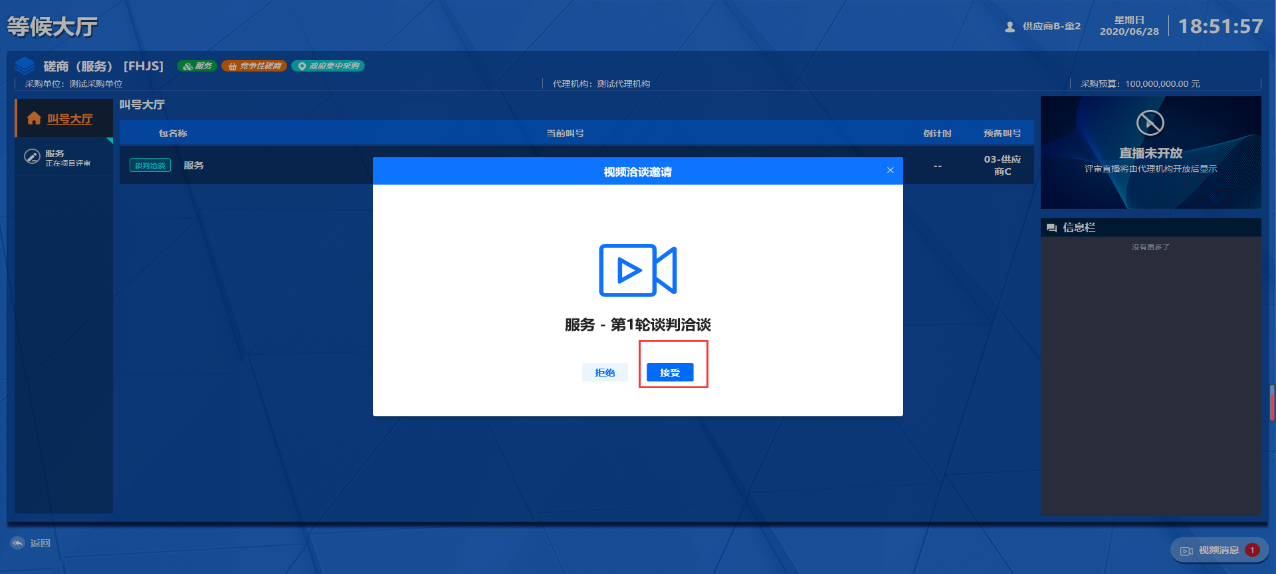Click the 返回 back link at bottom left
The image size is (1276, 574).
pyautogui.click(x=31, y=543)
